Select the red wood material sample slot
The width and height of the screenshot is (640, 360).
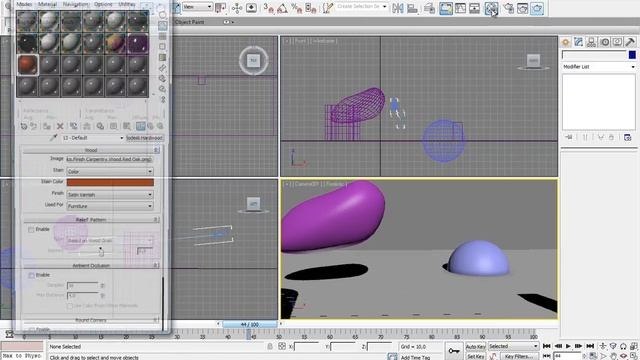(x=28, y=65)
